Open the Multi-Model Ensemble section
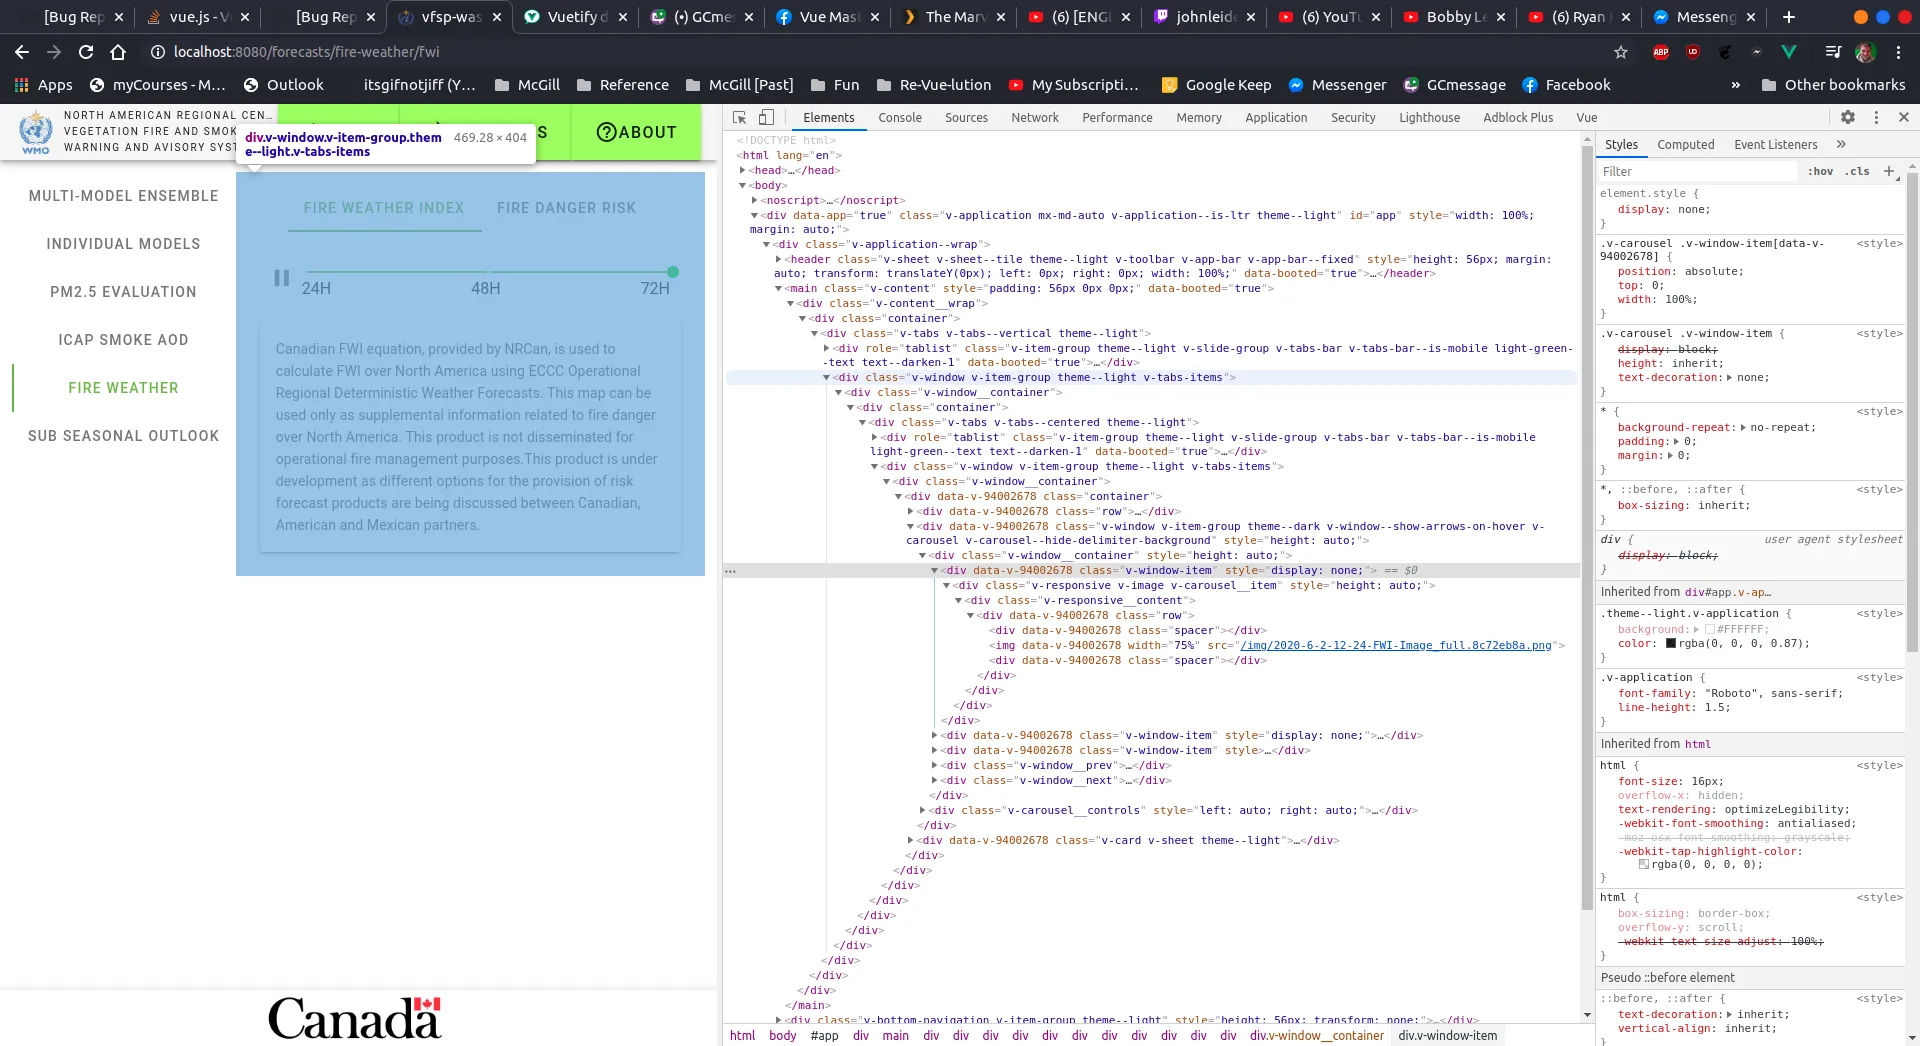This screenshot has height=1046, width=1920. pyautogui.click(x=124, y=196)
